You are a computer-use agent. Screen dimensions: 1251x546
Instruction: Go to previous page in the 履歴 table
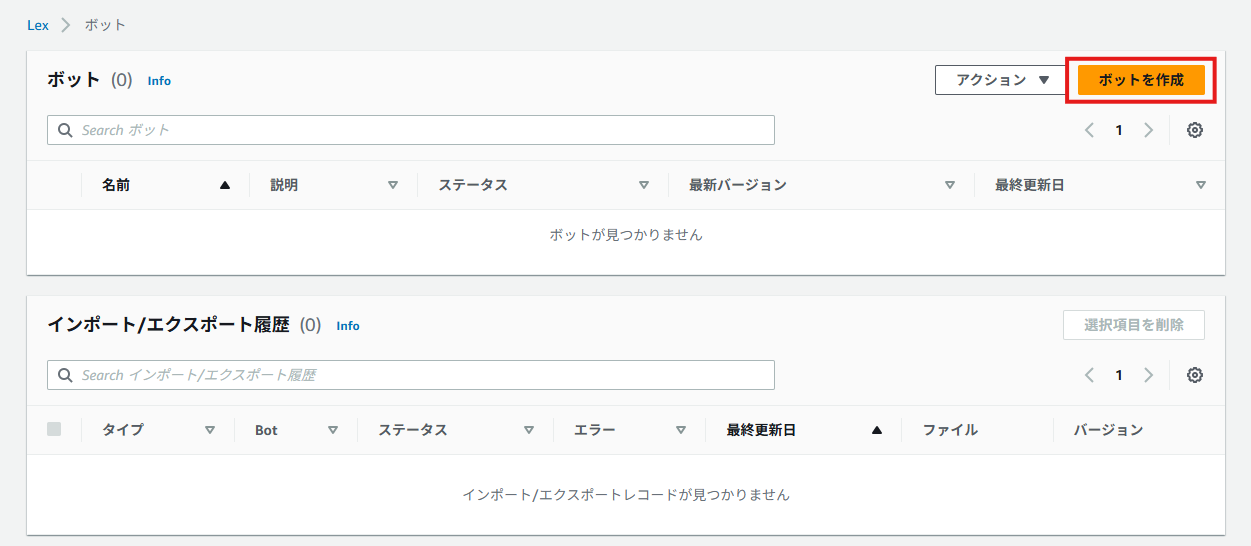(1090, 375)
